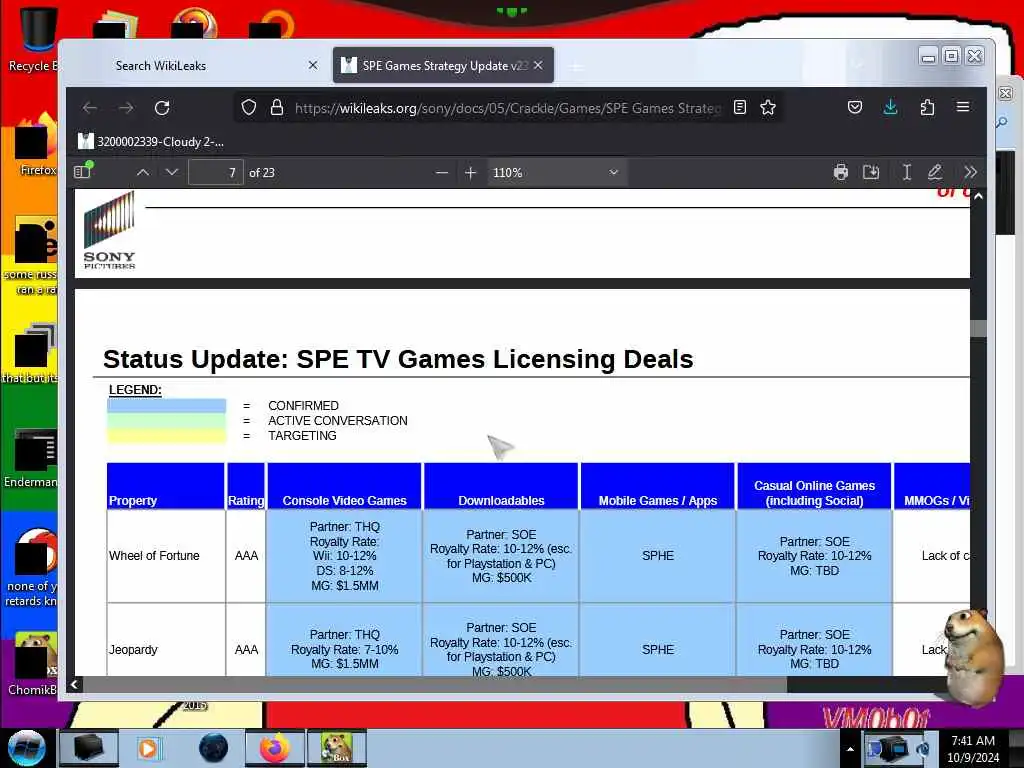Click the green ACTIVE CONVERSATION swatch
The width and height of the screenshot is (1024, 768).
pos(167,421)
